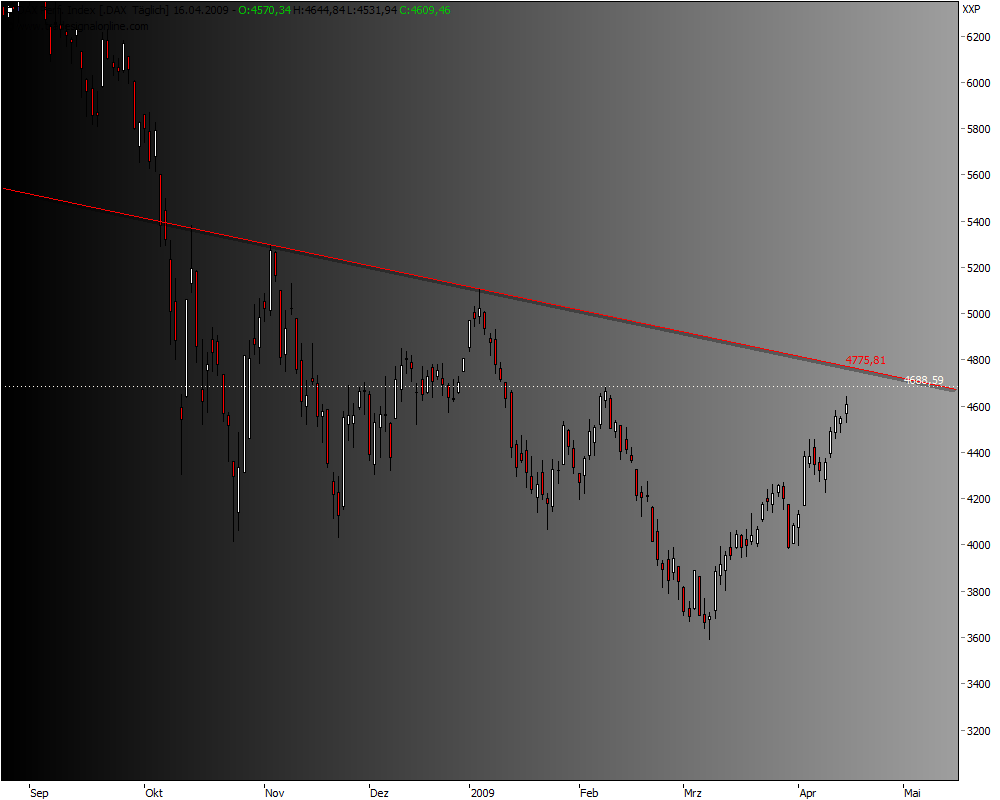Viewport: 1000px width, 800px height.
Task: Click the [.DAX Täglich] chart title text
Action: tap(135, 9)
